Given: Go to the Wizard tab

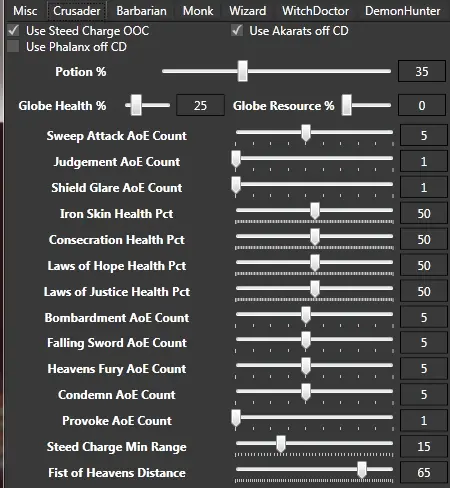Looking at the screenshot, I should [247, 11].
